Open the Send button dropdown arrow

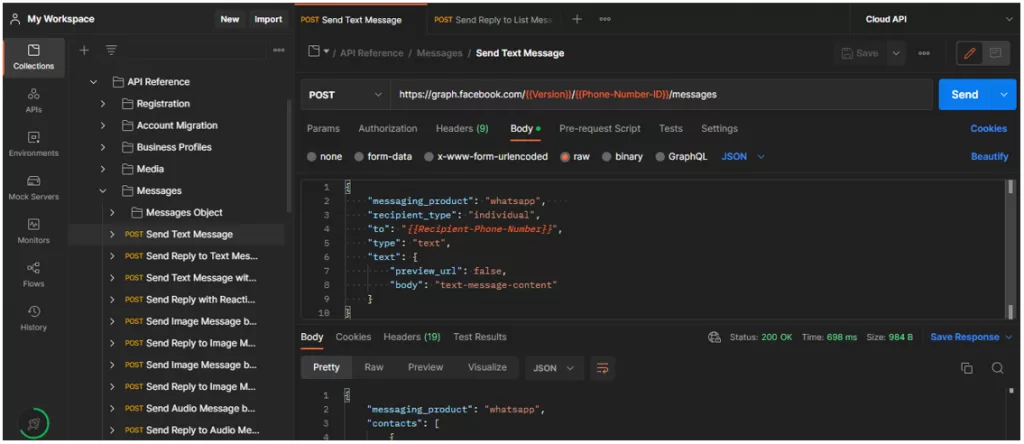coord(1004,95)
